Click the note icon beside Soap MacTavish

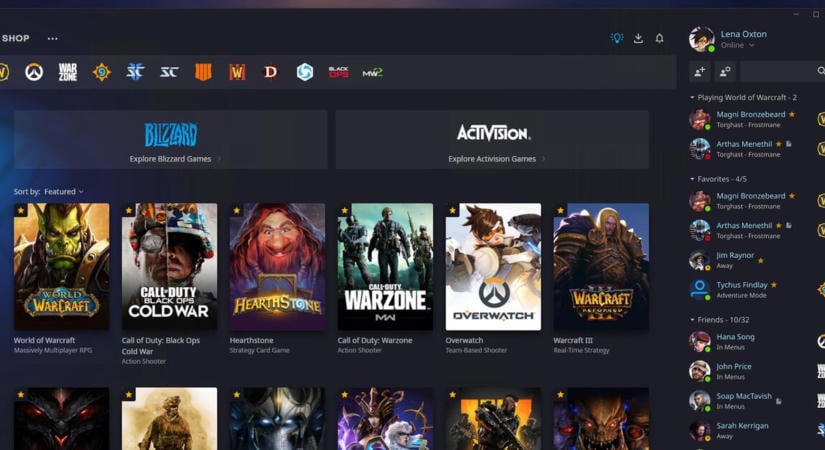pos(779,401)
